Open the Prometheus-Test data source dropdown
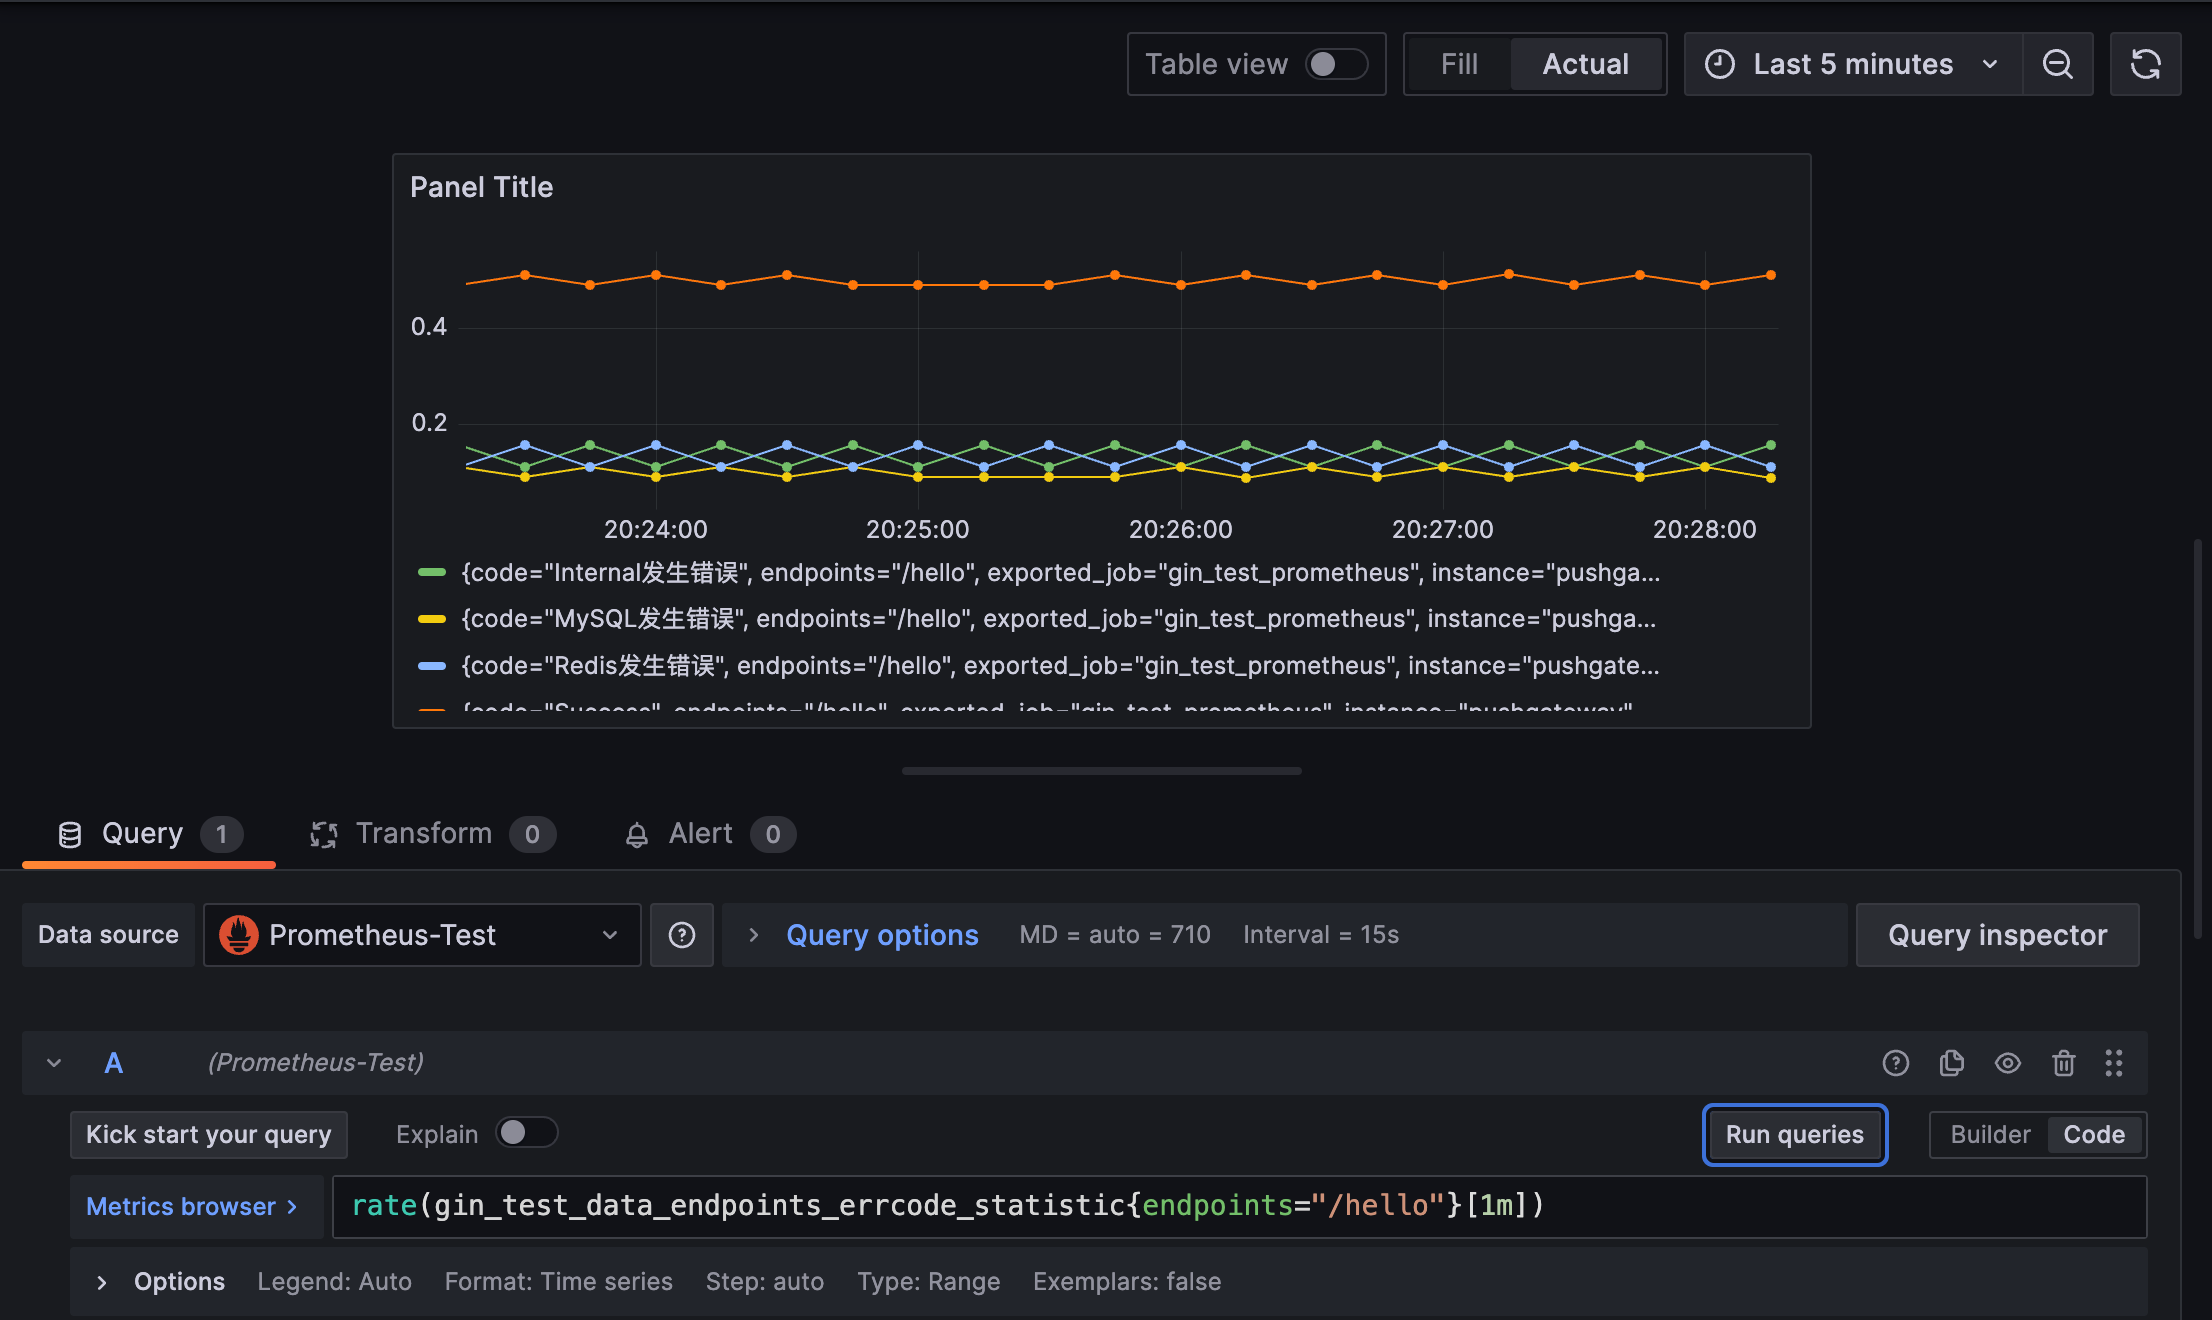 [422, 935]
